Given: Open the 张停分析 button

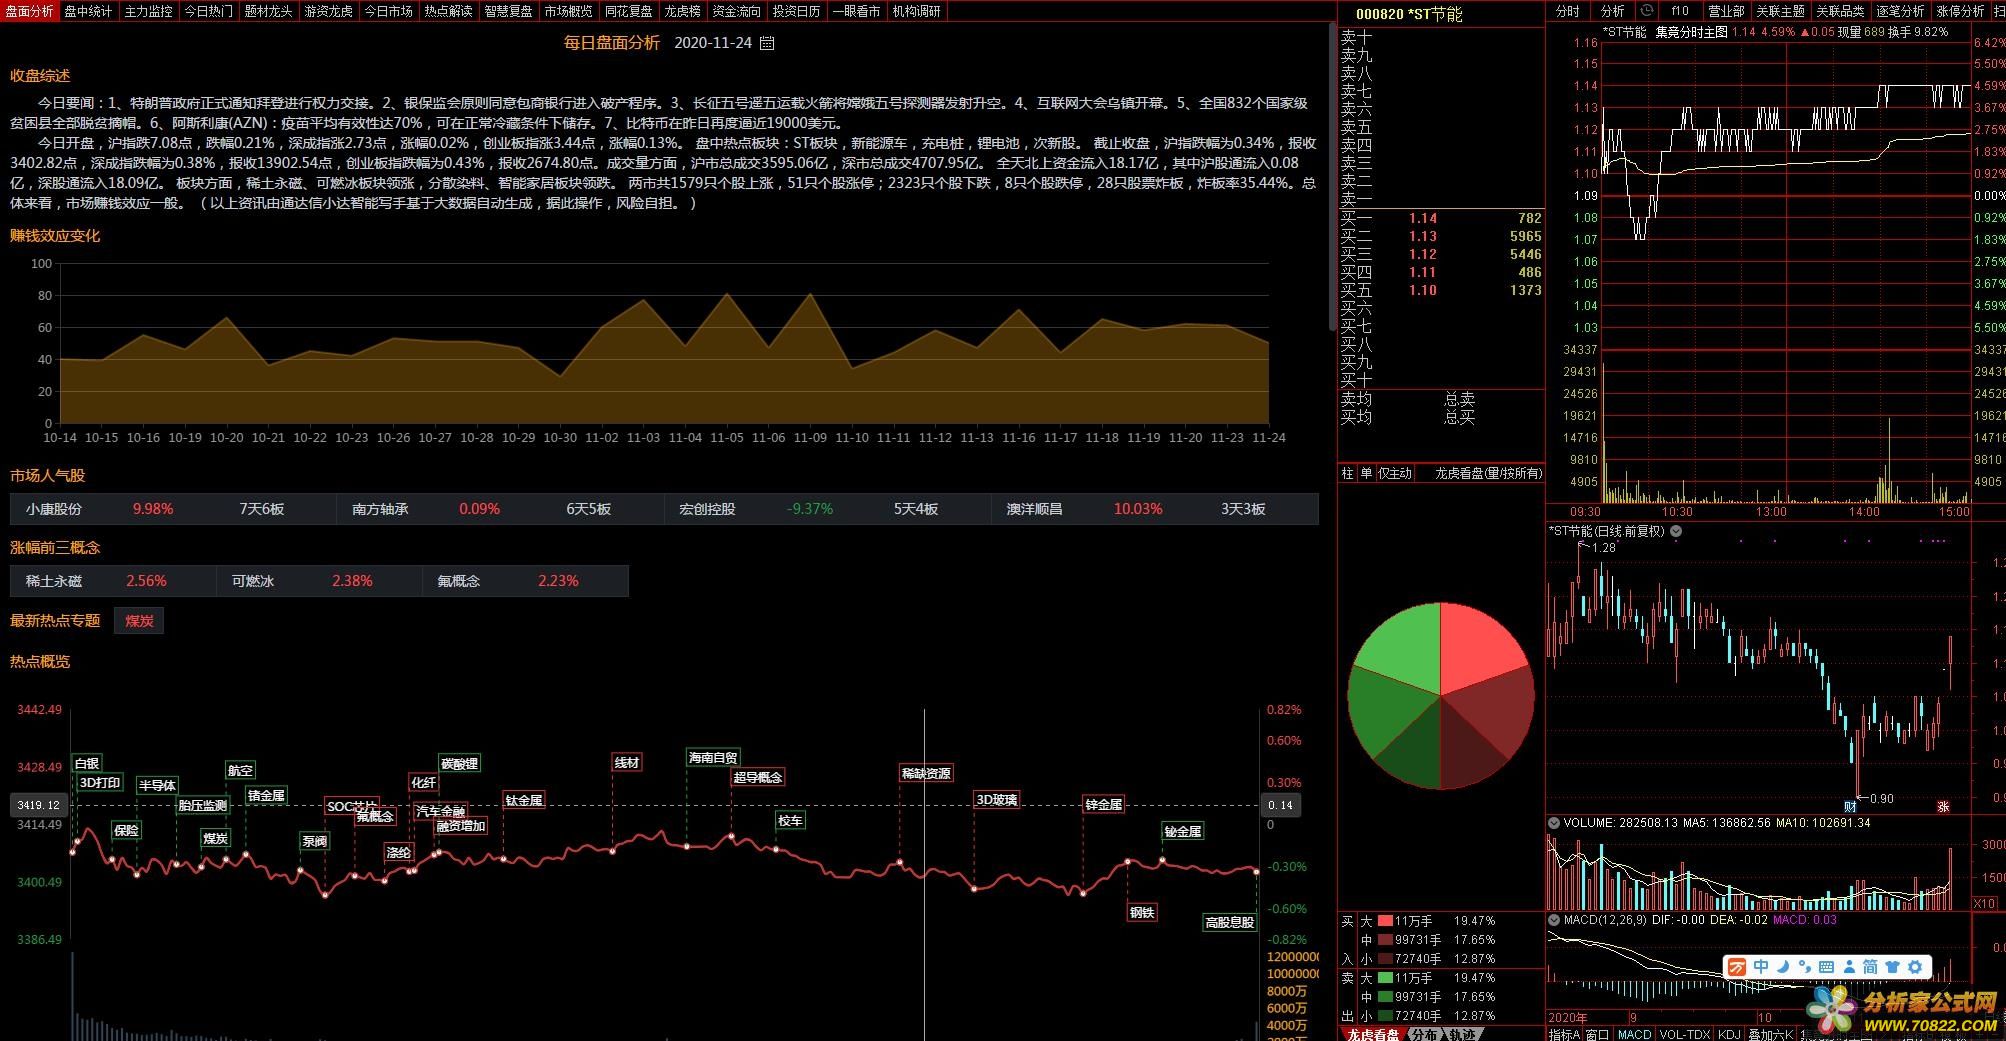Looking at the screenshot, I should point(1961,11).
